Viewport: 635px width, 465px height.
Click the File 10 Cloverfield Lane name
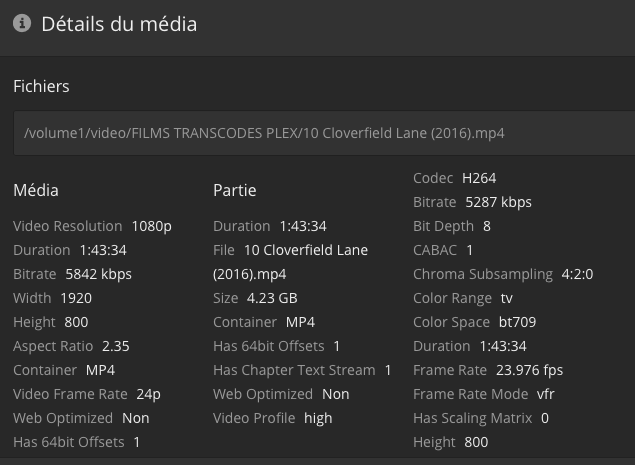[x=304, y=250]
